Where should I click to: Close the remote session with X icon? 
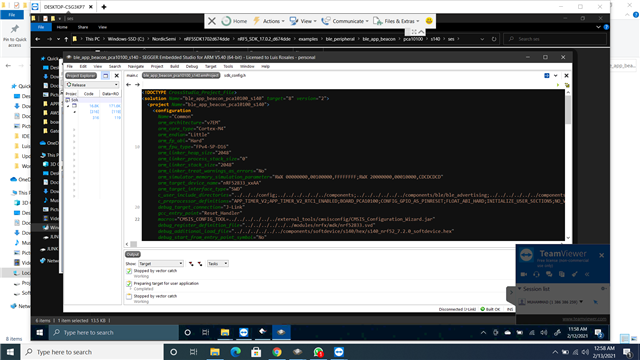(x=212, y=21)
